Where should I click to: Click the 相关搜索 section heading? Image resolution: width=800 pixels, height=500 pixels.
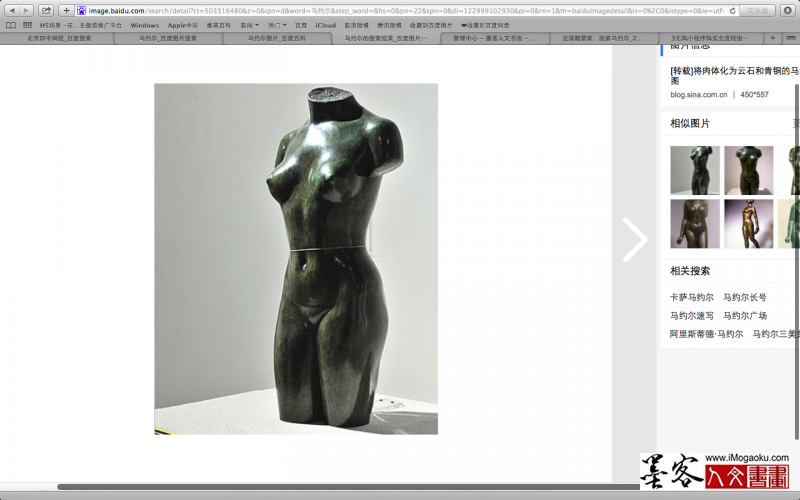click(x=690, y=271)
